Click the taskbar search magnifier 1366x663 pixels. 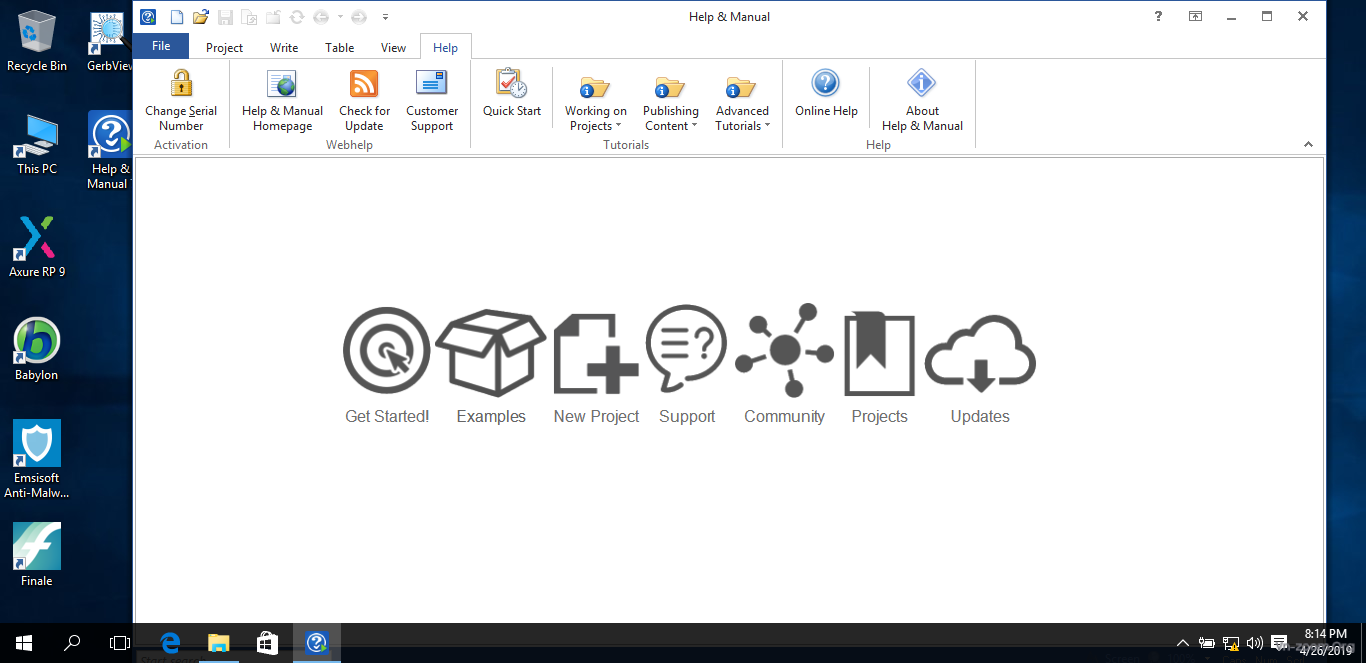point(72,643)
